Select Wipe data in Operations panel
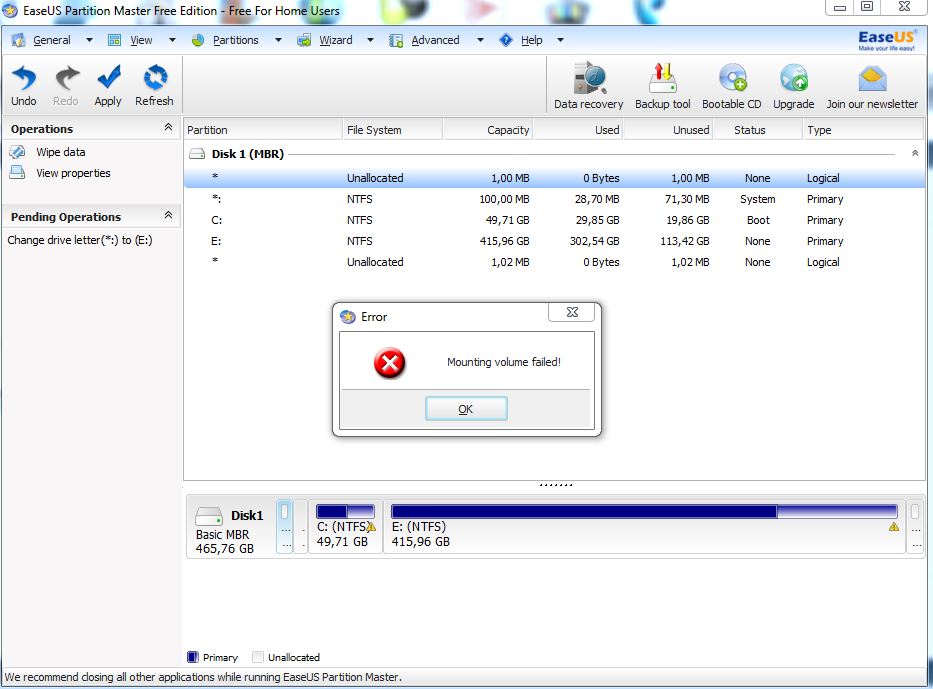This screenshot has width=933, height=689. pyautogui.click(x=60, y=152)
